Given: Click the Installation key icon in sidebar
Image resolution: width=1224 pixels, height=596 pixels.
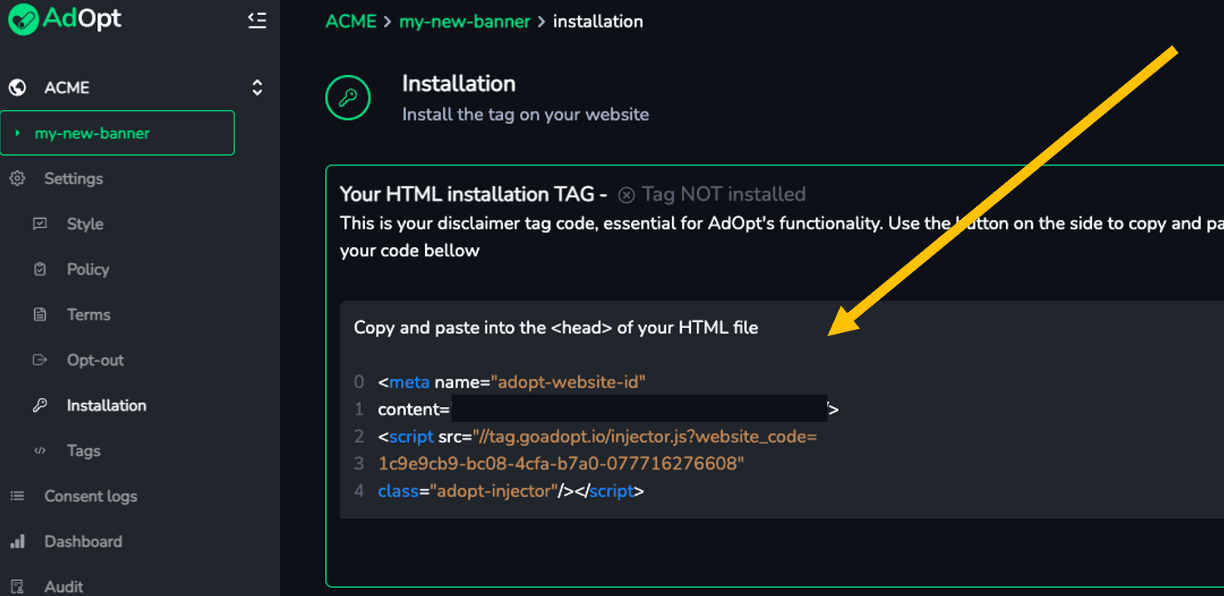Looking at the screenshot, I should pyautogui.click(x=40, y=405).
